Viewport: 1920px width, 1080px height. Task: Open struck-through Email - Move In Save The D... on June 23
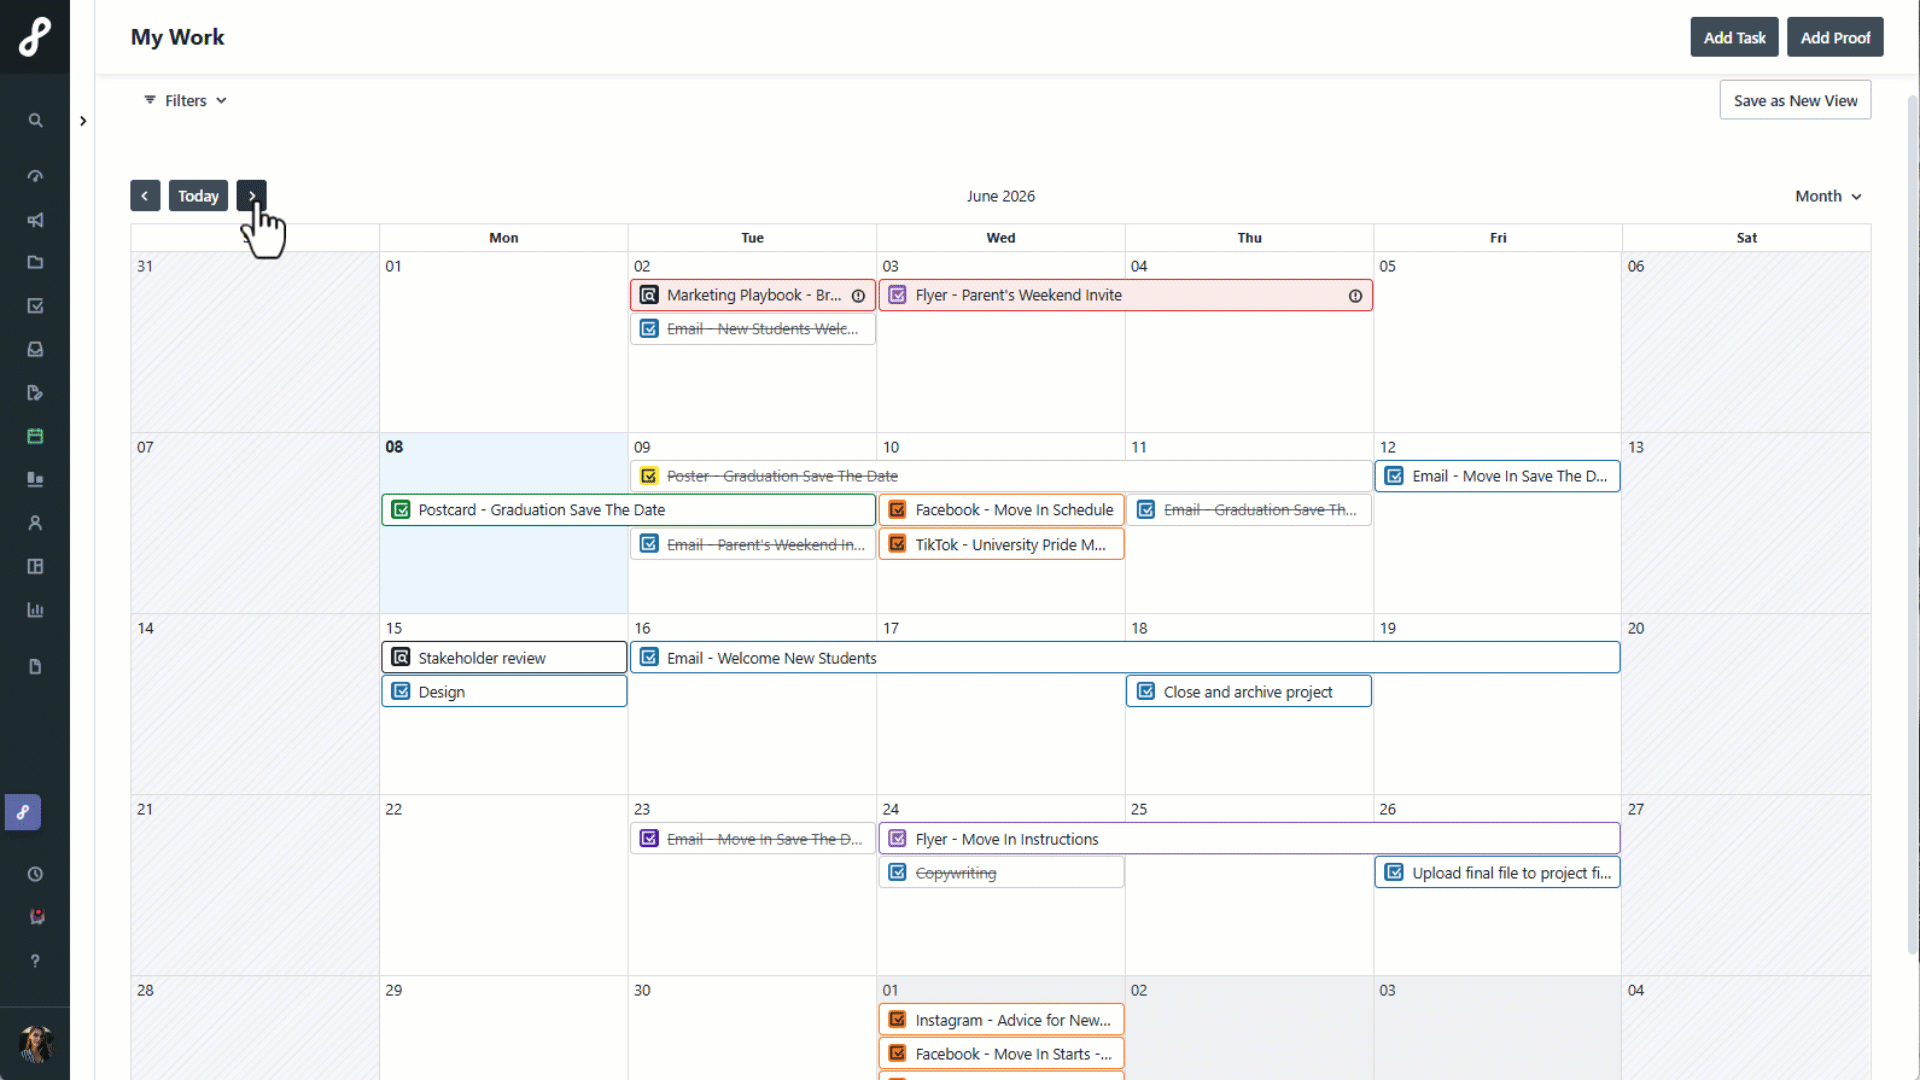pyautogui.click(x=753, y=839)
